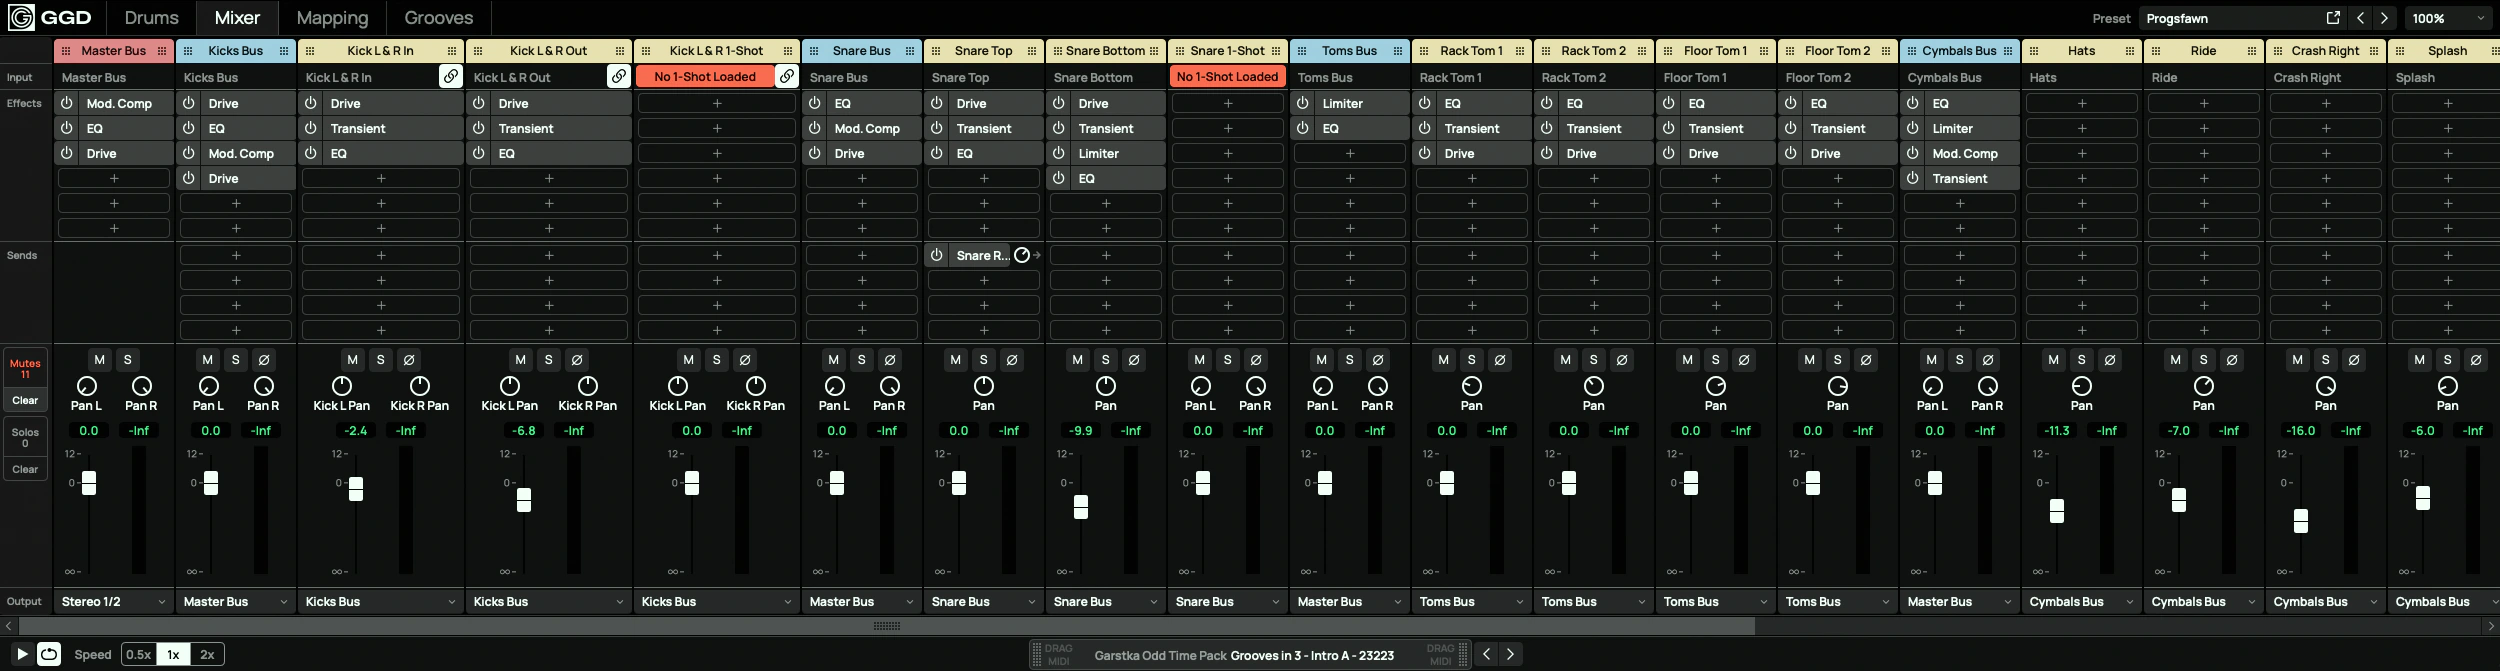This screenshot has height=671, width=2500.
Task: Toggle the loop playback icon
Action: [49, 654]
